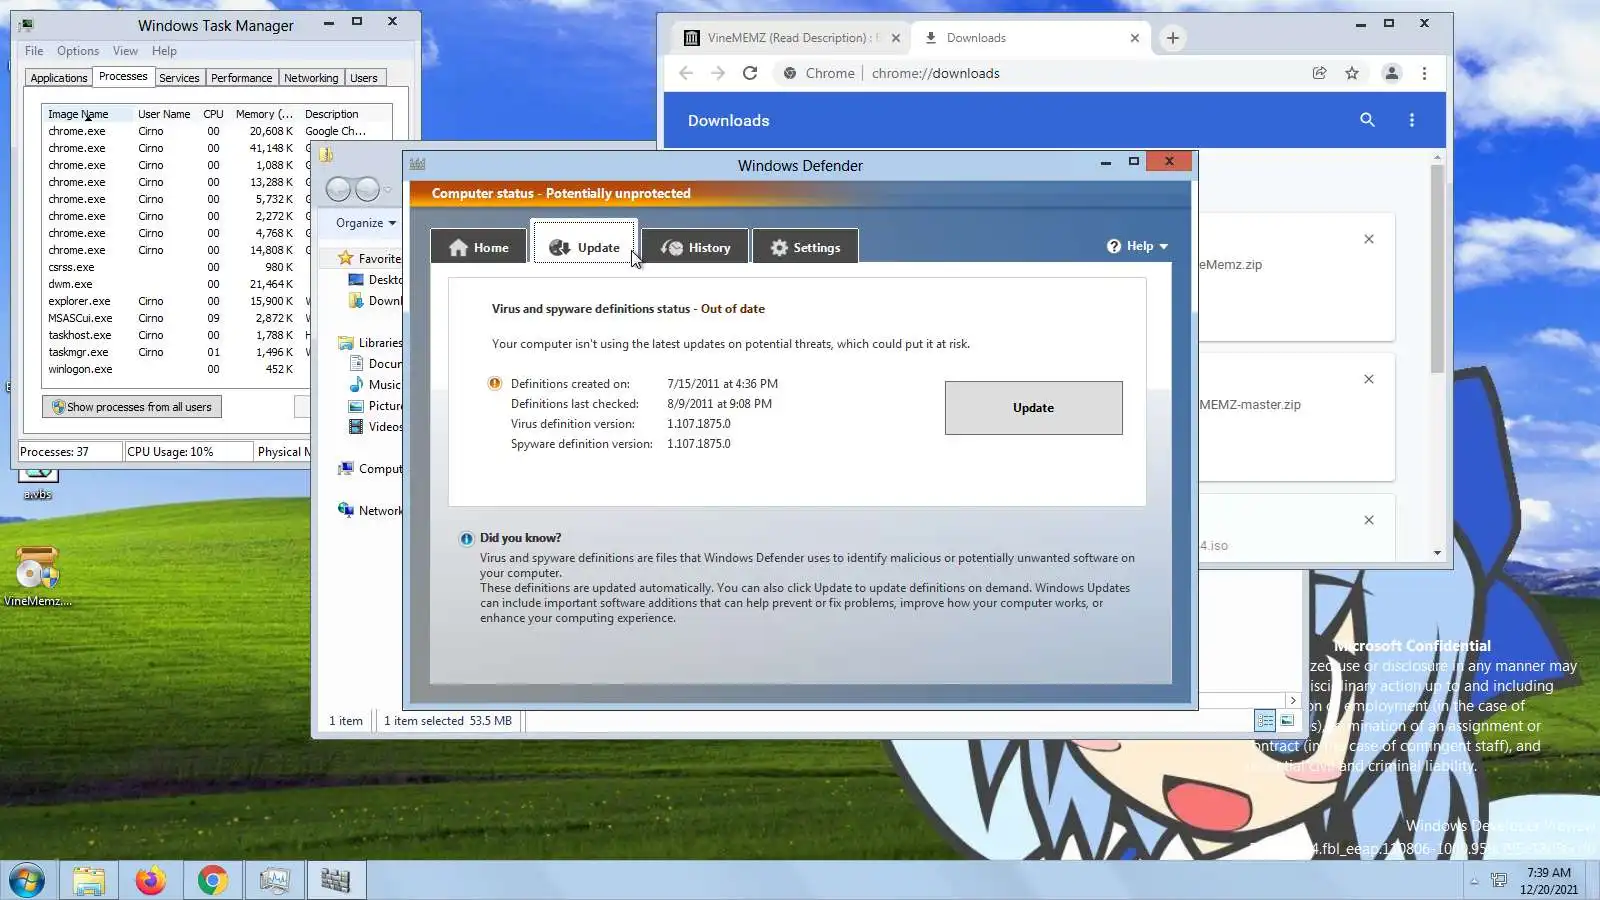Open Libraries in Explorer navigation pane
Screen dimensions: 1600x900
(x=370, y=343)
